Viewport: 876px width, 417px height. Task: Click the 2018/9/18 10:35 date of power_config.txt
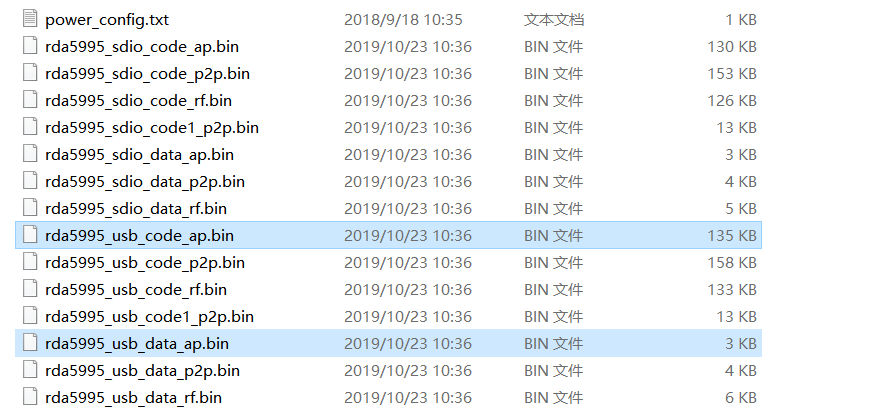403,20
